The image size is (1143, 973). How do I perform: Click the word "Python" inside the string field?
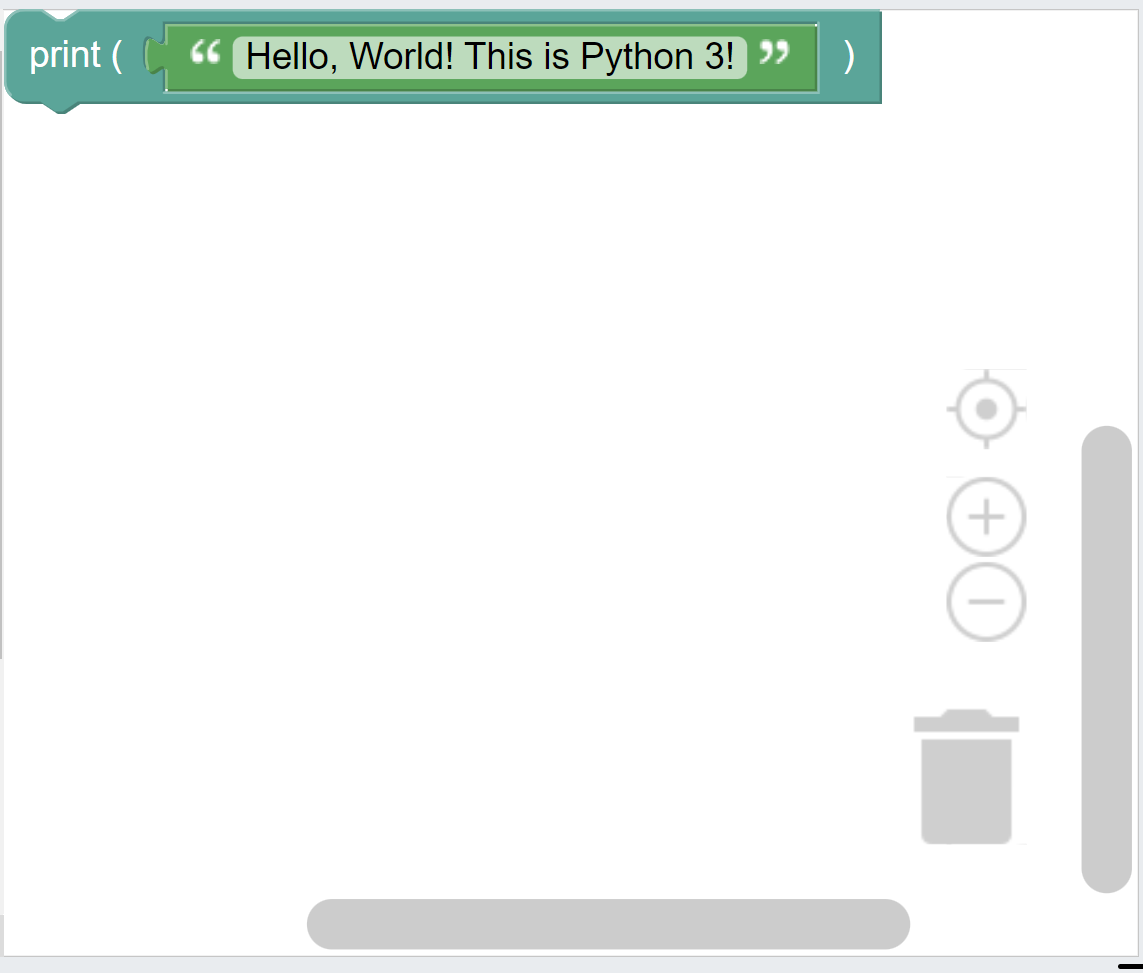pos(636,57)
